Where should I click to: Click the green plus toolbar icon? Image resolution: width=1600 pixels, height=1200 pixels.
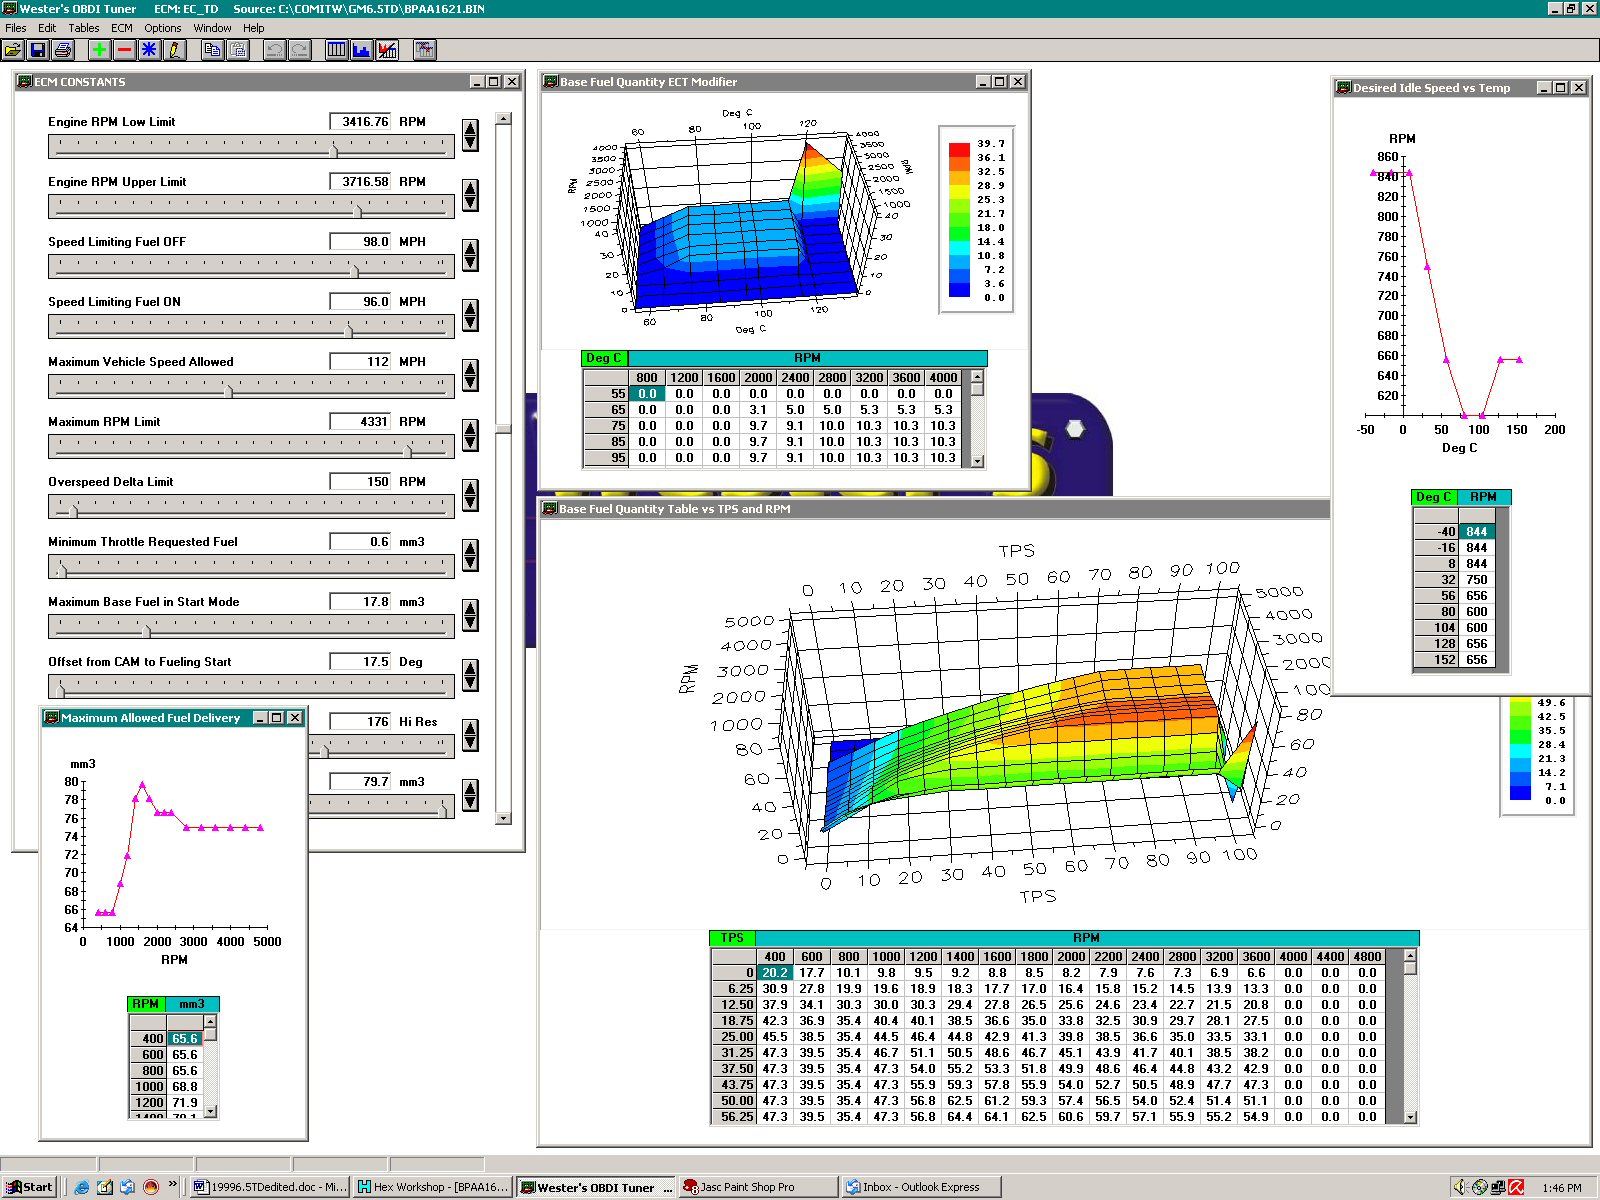[x=100, y=49]
